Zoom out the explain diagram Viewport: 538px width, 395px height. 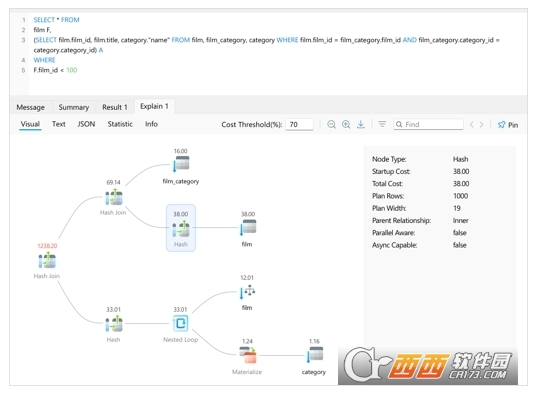pos(331,125)
